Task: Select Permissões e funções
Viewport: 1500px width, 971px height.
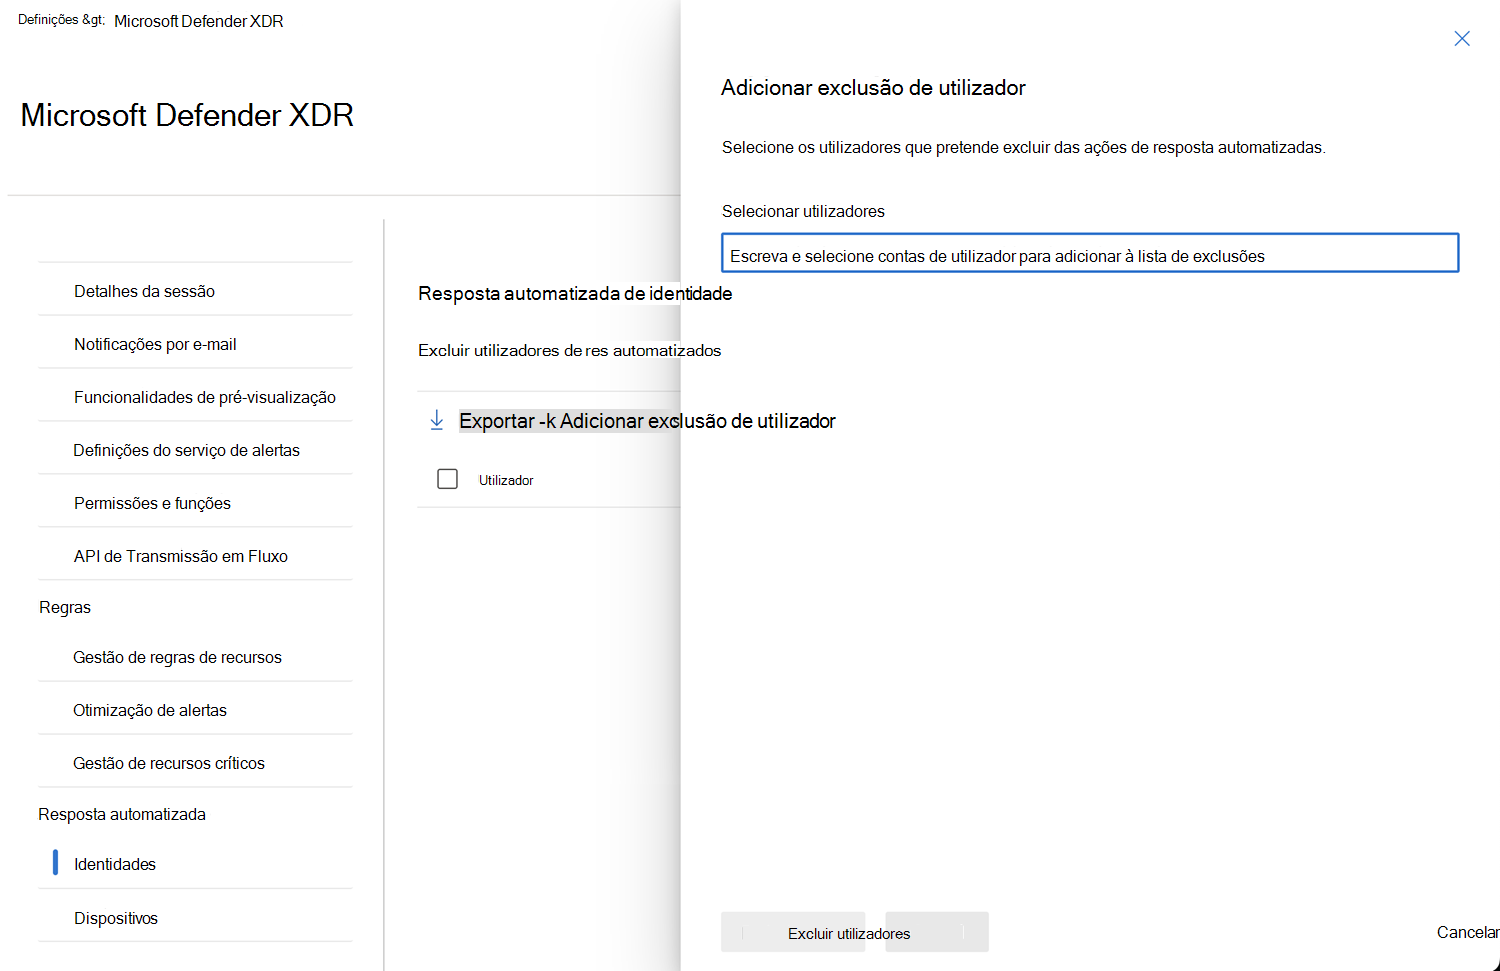Action: pos(152,503)
